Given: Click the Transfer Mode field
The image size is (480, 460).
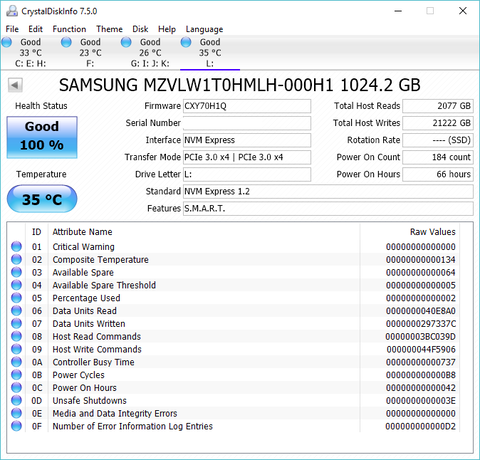Looking at the screenshot, I should [x=247, y=157].
